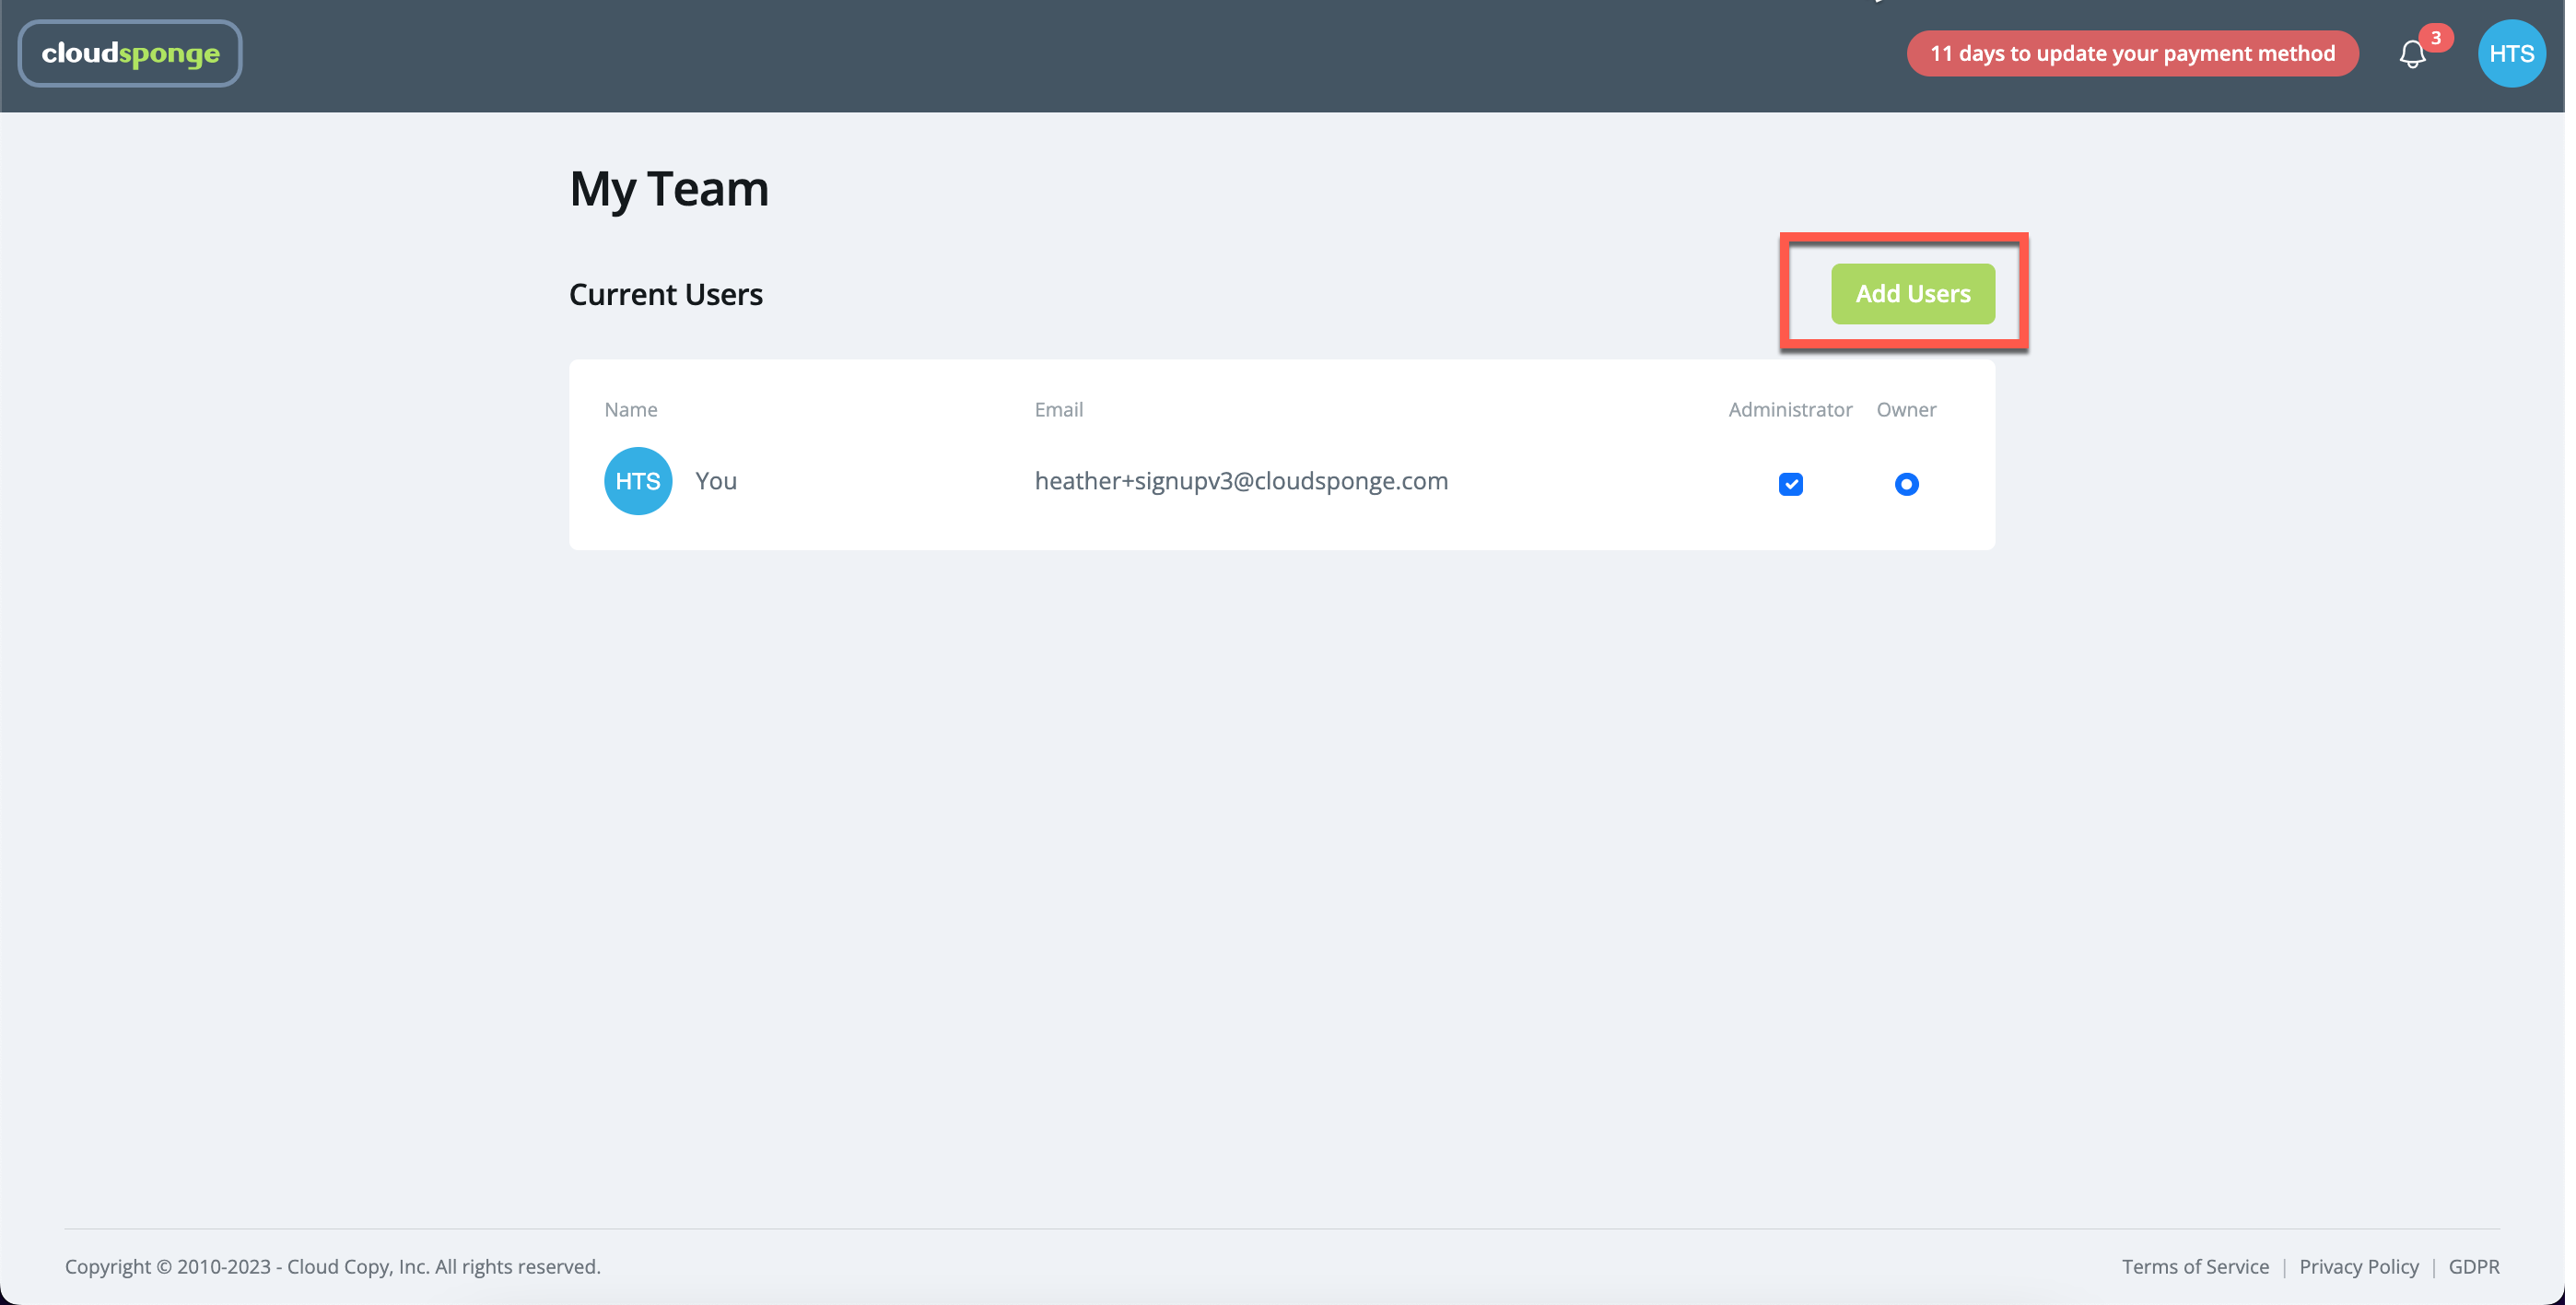Click the 'My Team' page heading
Image resolution: width=2576 pixels, height=1305 pixels.
669,189
